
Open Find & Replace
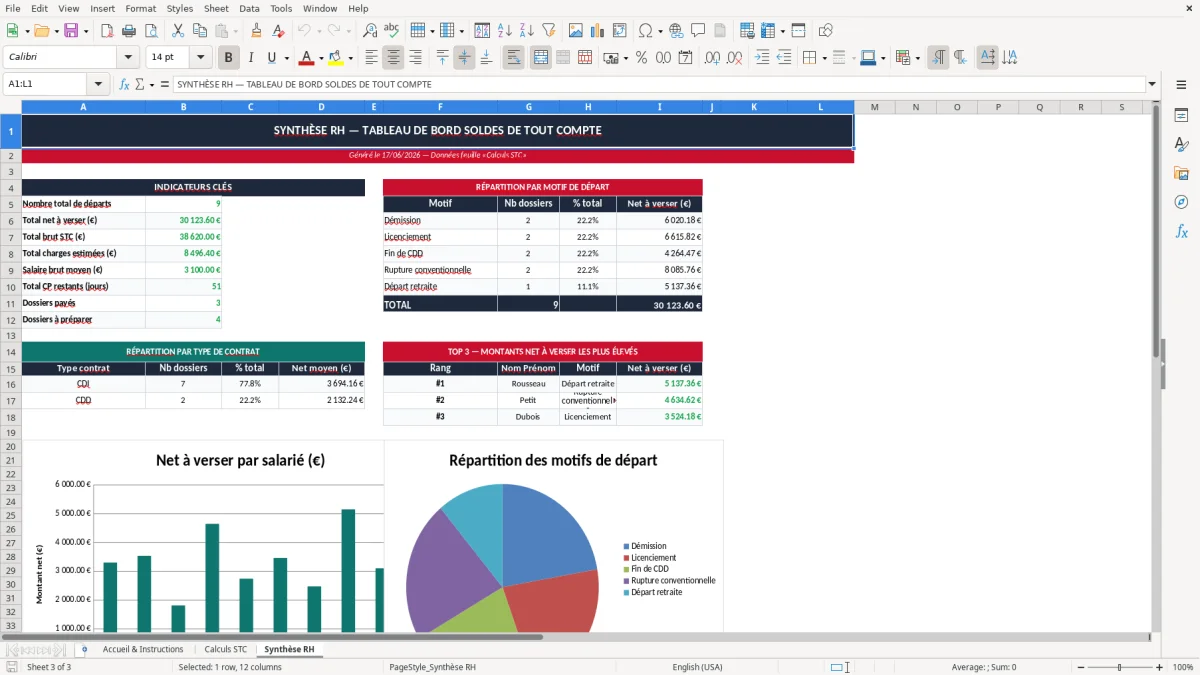[370, 31]
